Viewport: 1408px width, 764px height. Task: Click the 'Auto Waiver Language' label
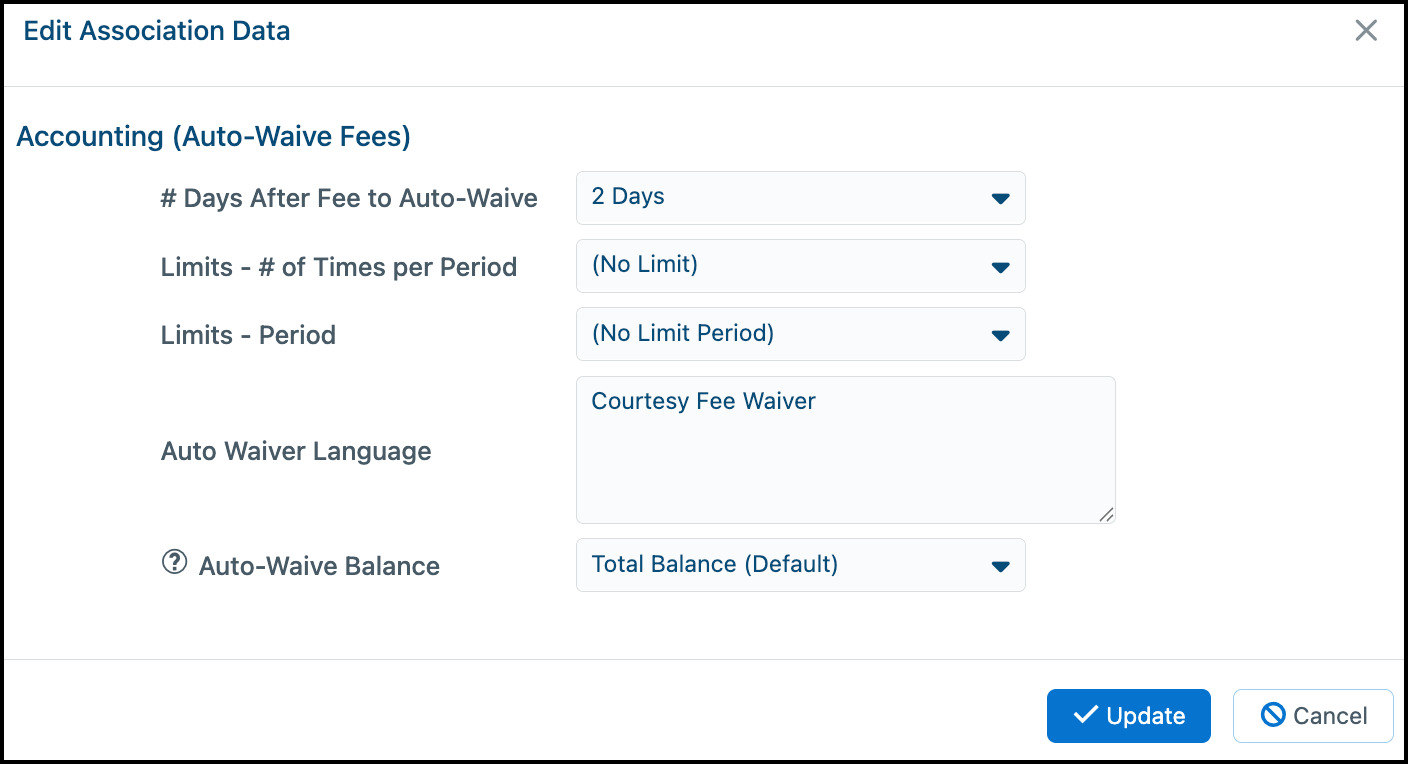(296, 451)
